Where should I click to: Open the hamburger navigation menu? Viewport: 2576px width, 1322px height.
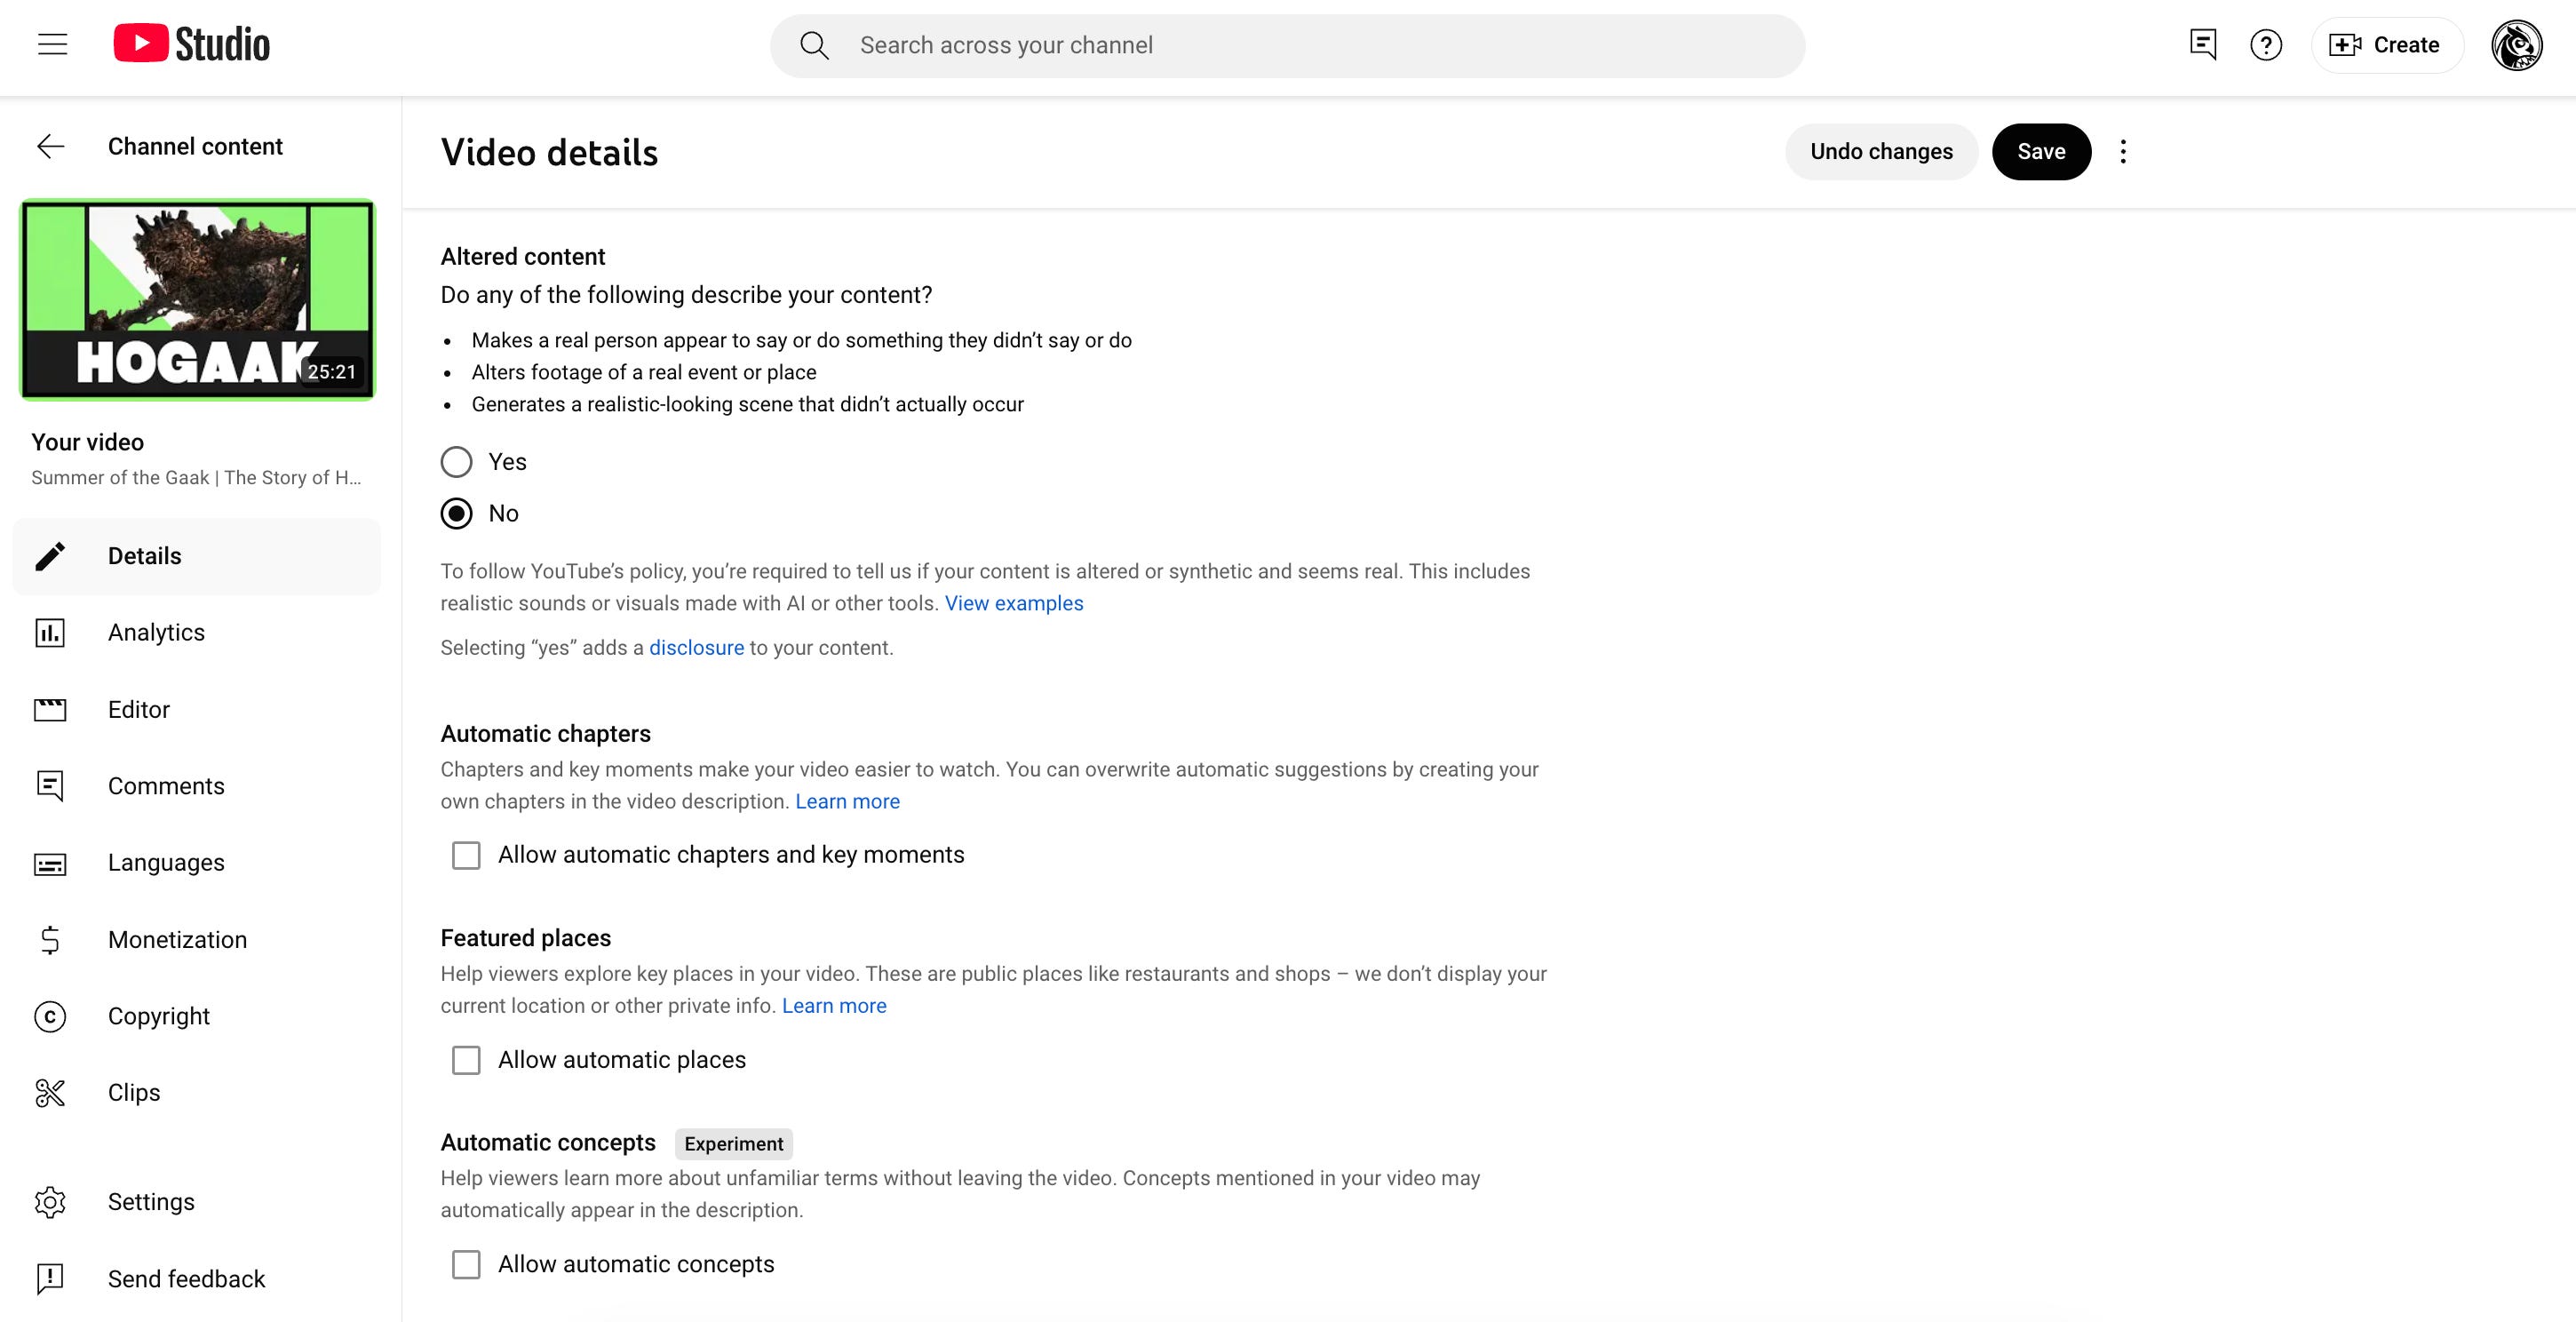[52, 45]
